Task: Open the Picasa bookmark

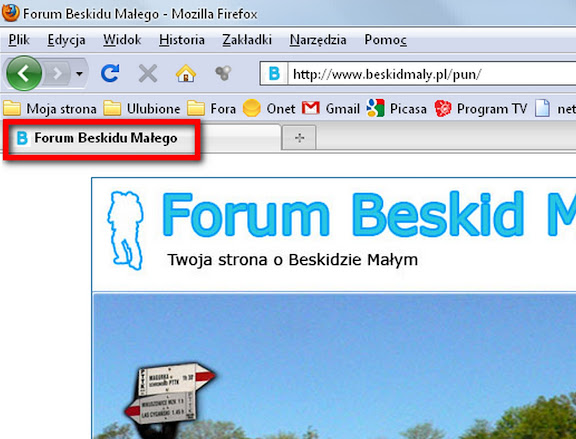Action: pos(396,108)
